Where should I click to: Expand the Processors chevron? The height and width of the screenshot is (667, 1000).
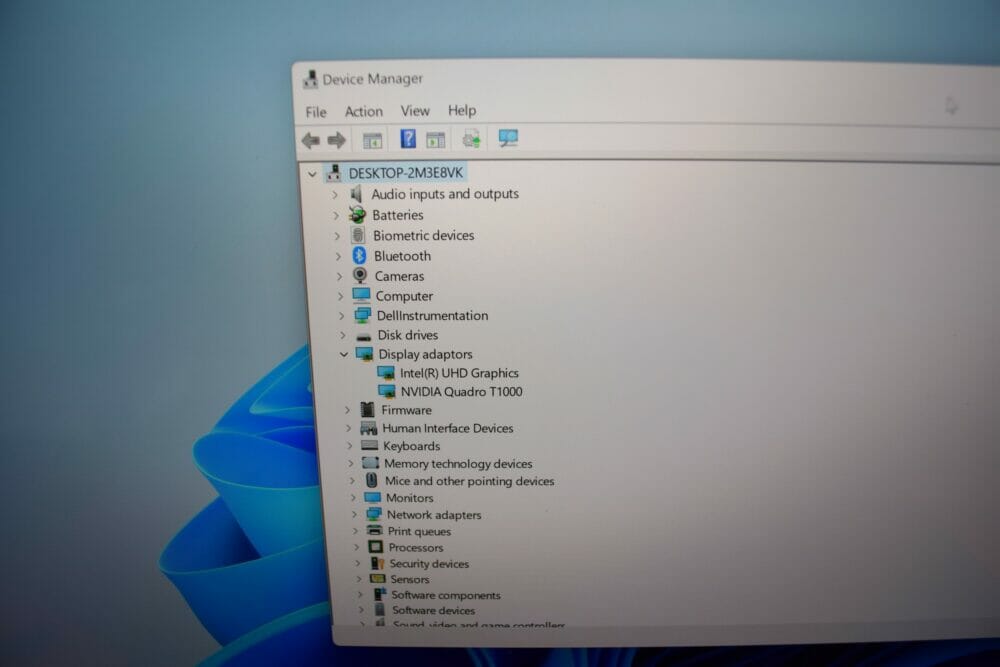point(357,547)
